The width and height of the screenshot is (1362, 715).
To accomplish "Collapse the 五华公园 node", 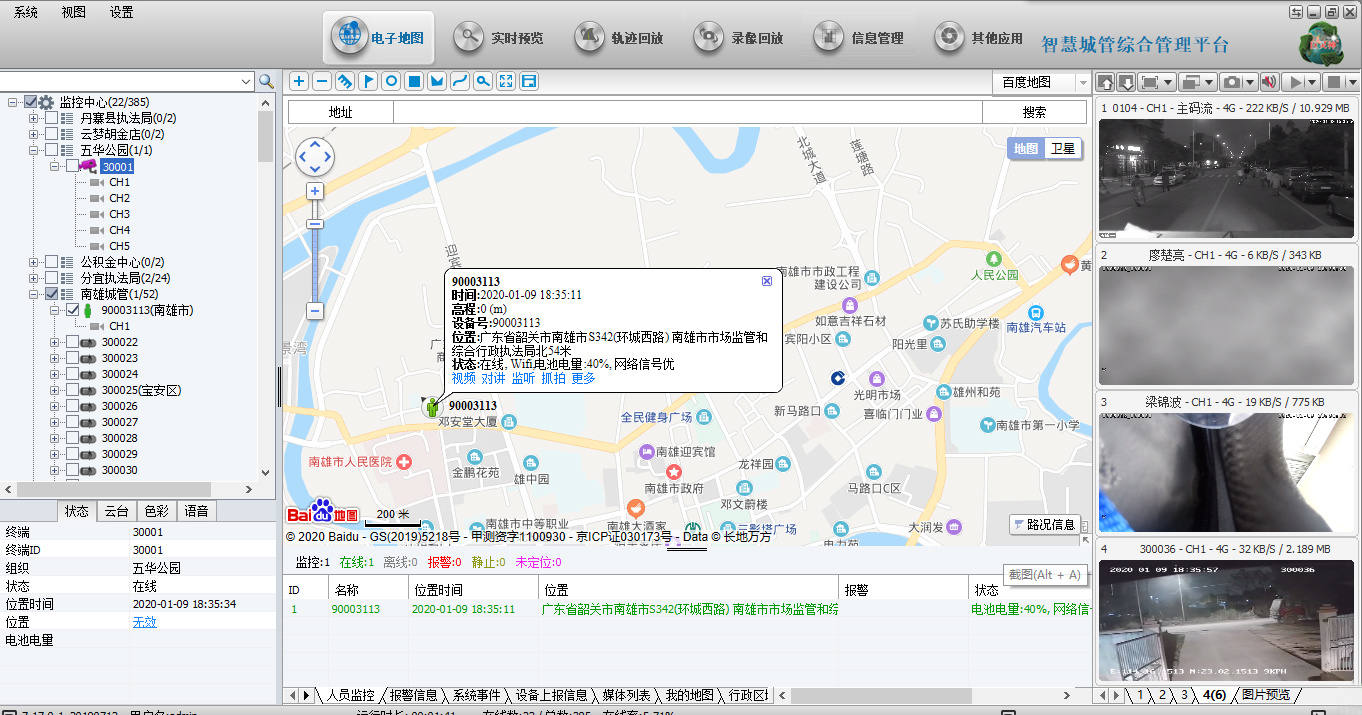I will tap(35, 150).
